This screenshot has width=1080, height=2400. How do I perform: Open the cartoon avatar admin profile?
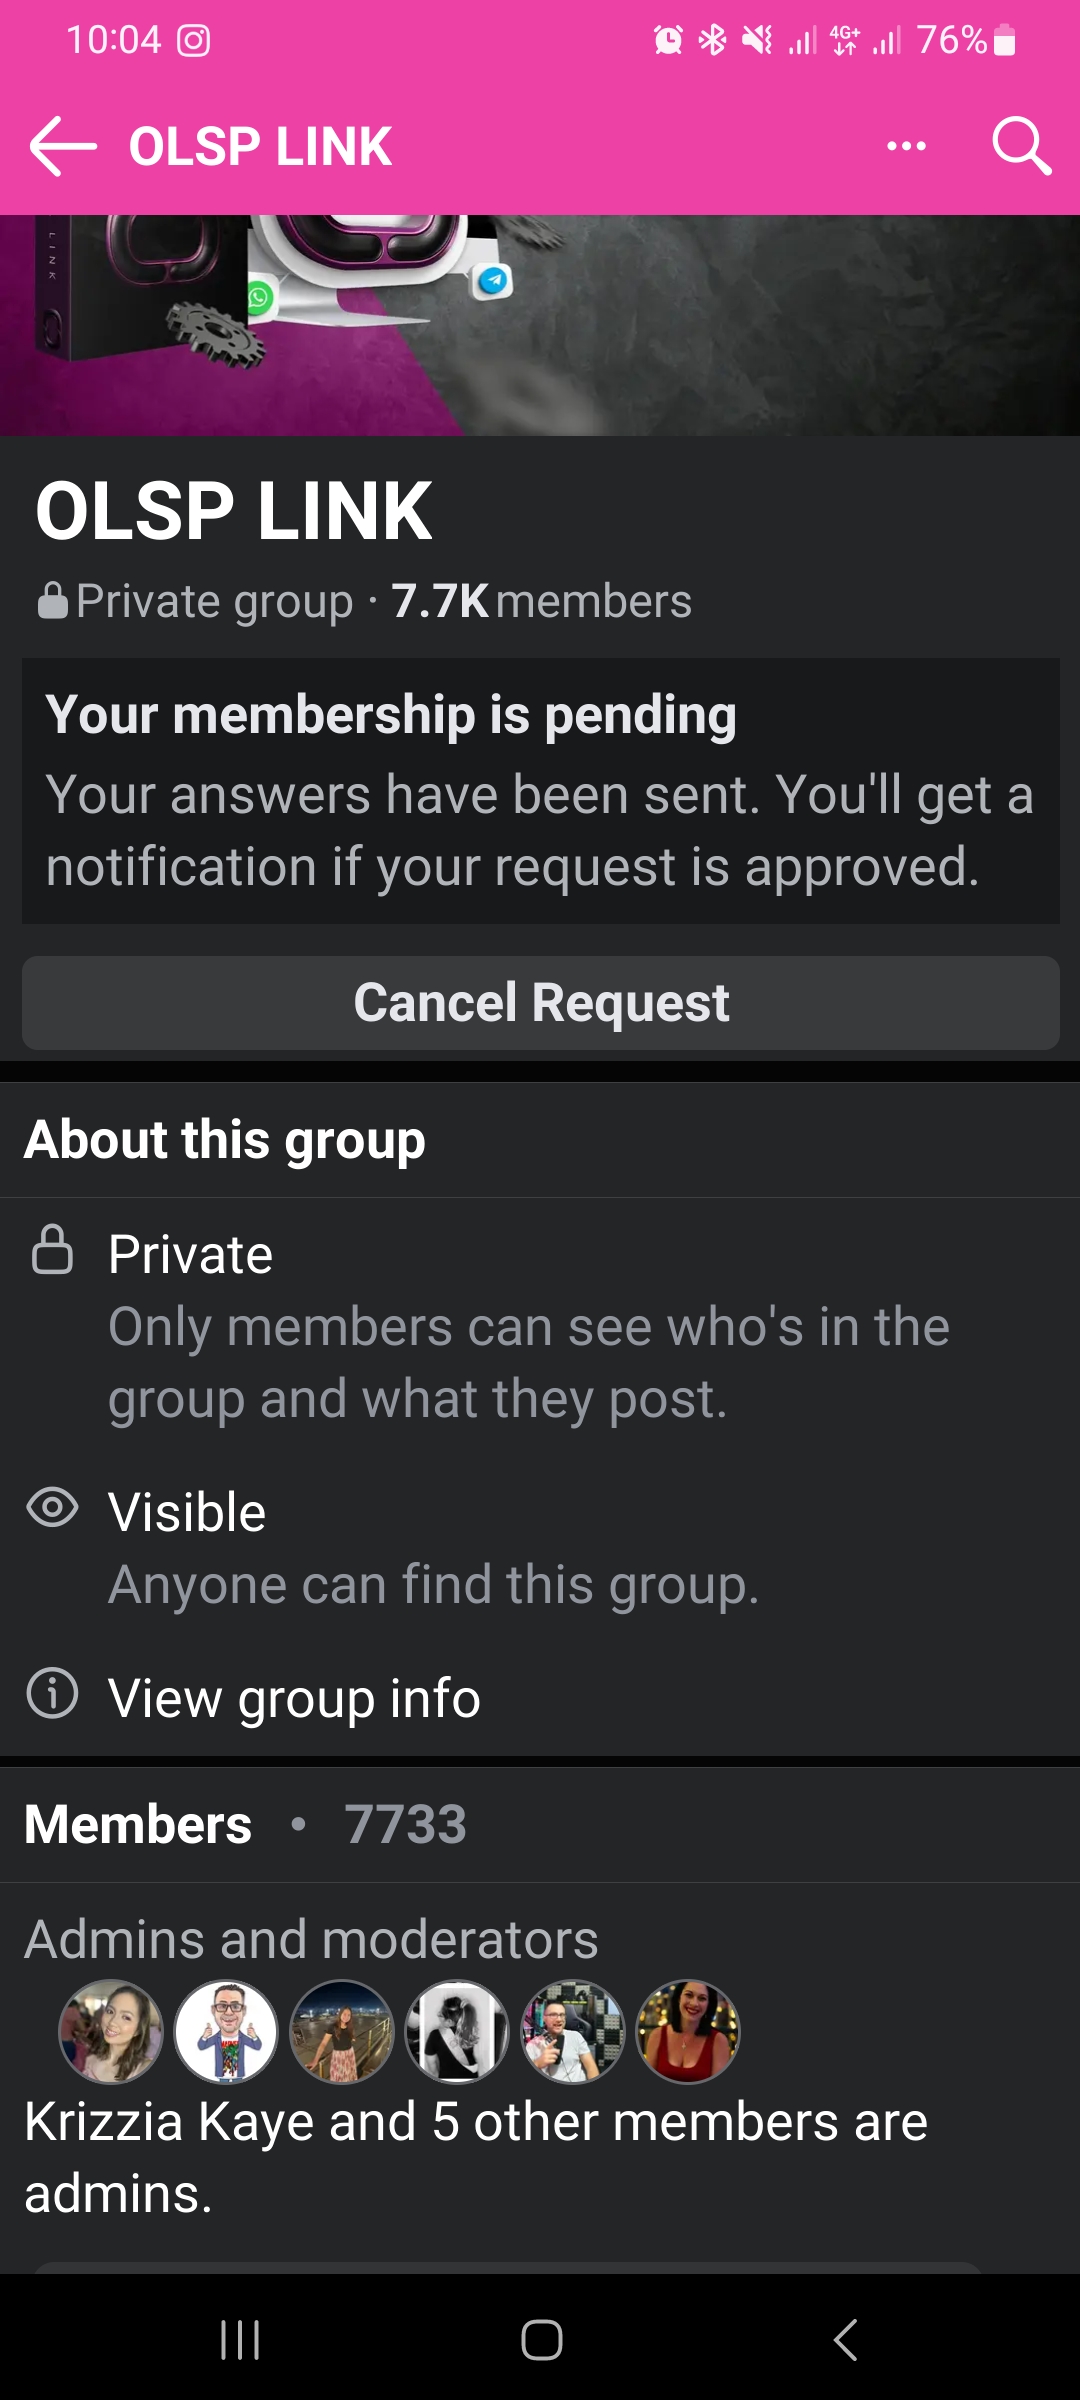(227, 2032)
